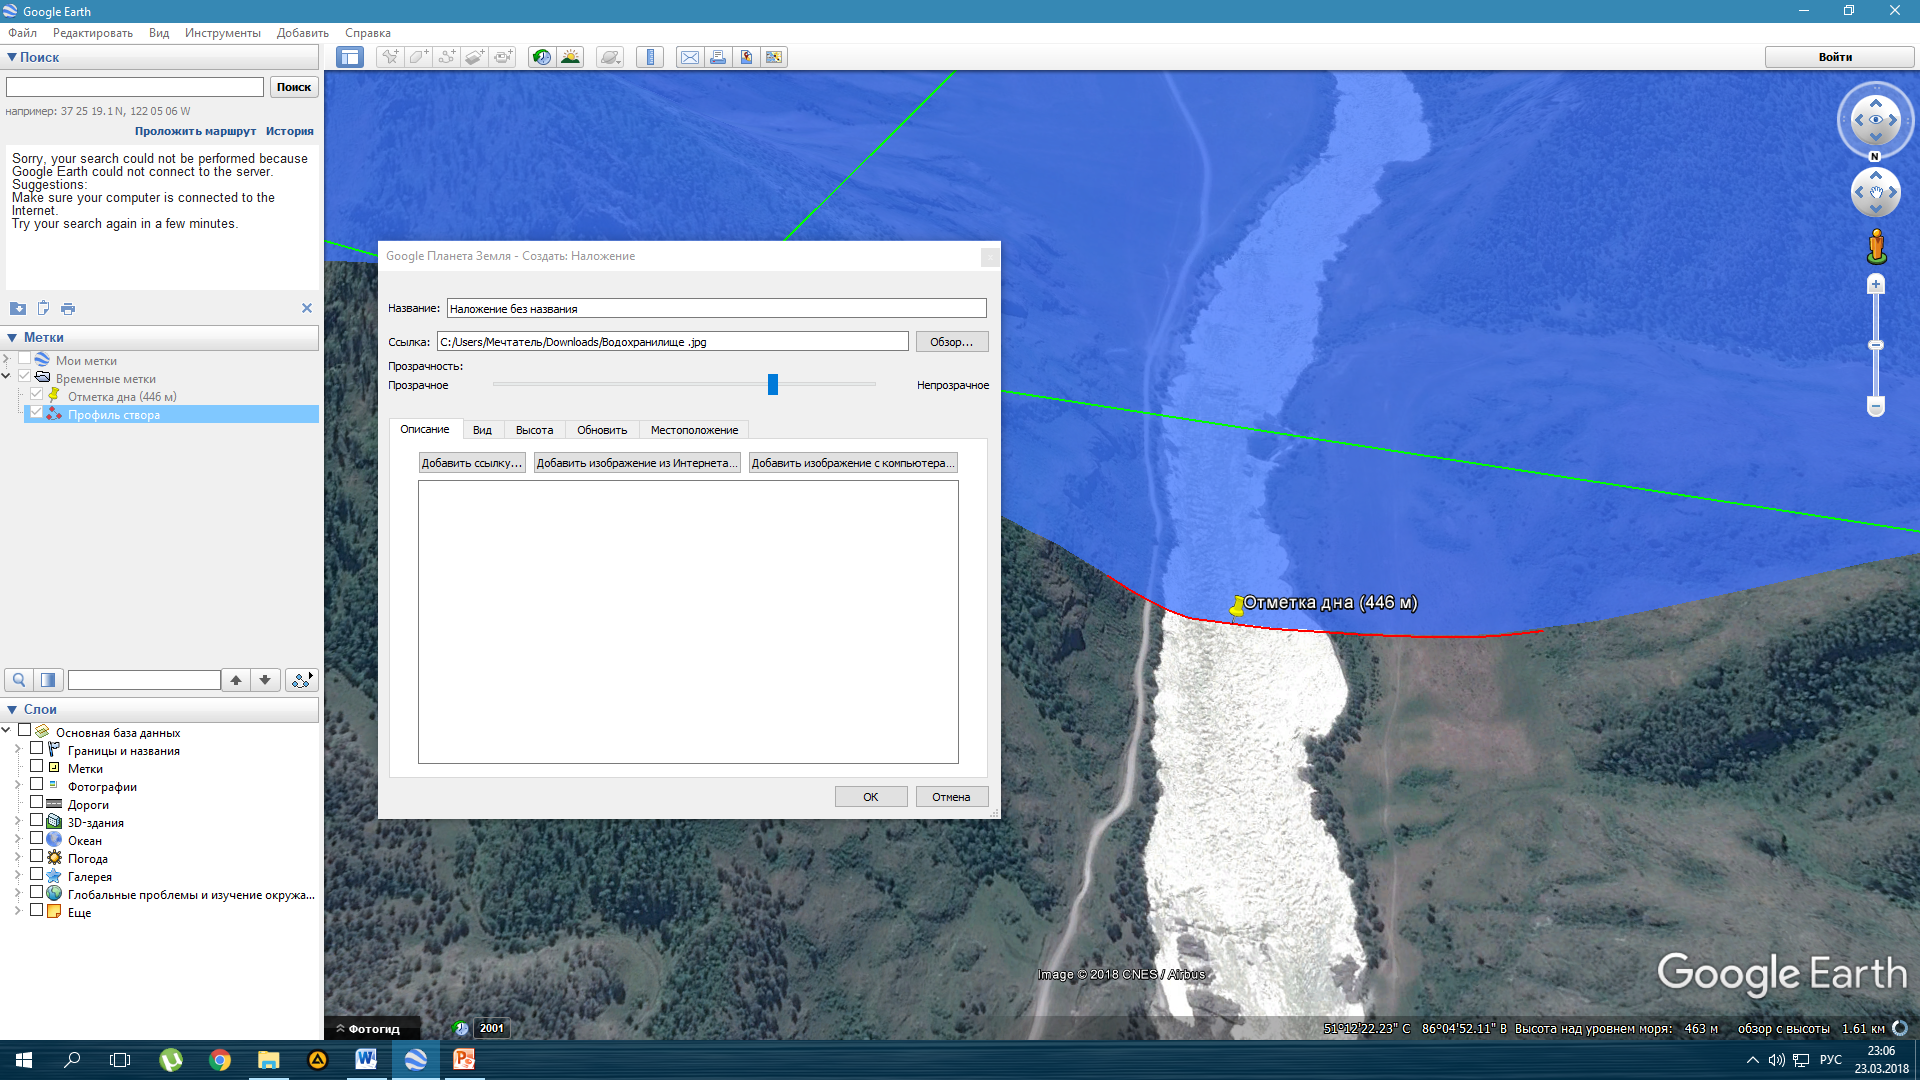The height and width of the screenshot is (1080, 1920).
Task: Collapse Основная база данных node
Action: pos(7,731)
